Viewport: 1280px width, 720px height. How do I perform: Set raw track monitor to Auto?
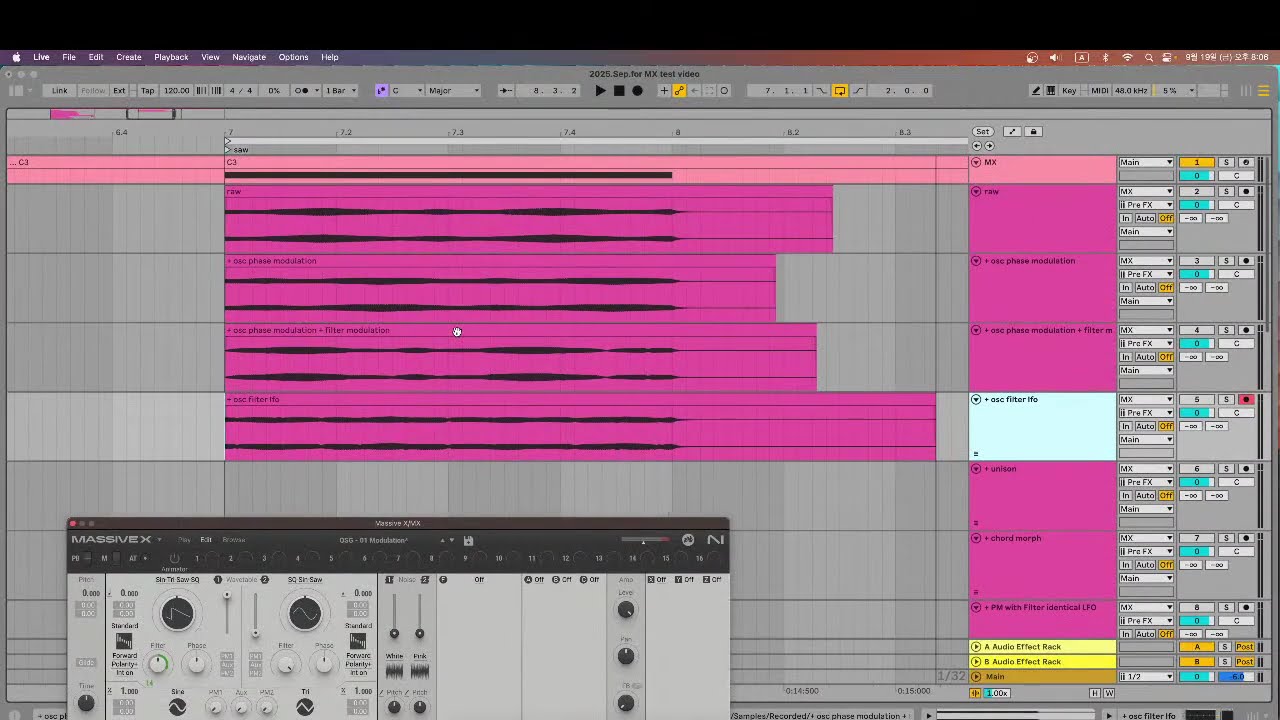1145,218
